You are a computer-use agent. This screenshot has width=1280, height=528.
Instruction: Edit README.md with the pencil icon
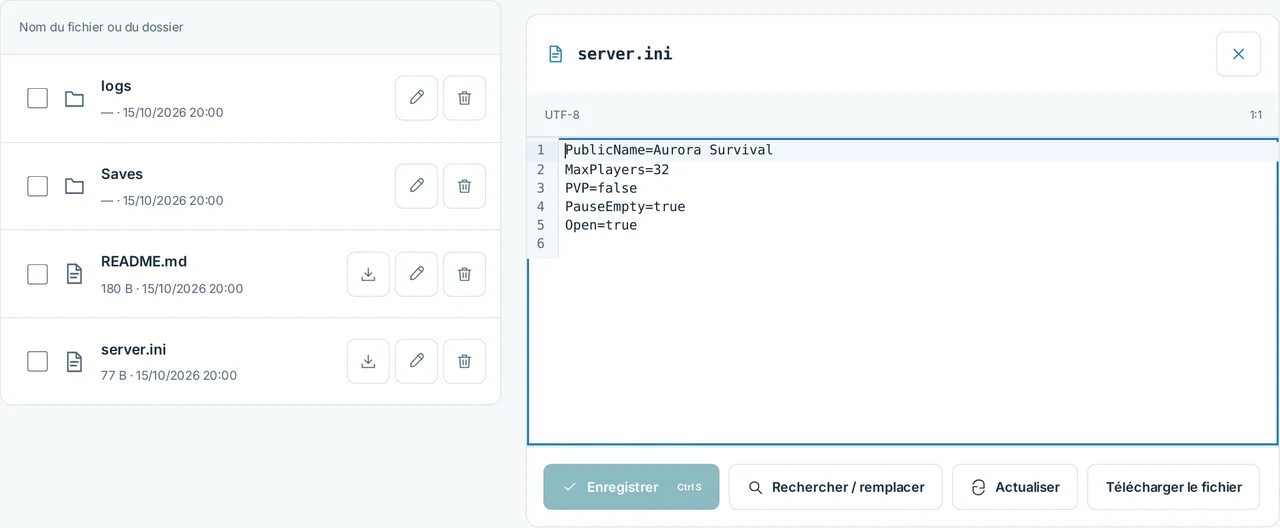[x=416, y=274]
